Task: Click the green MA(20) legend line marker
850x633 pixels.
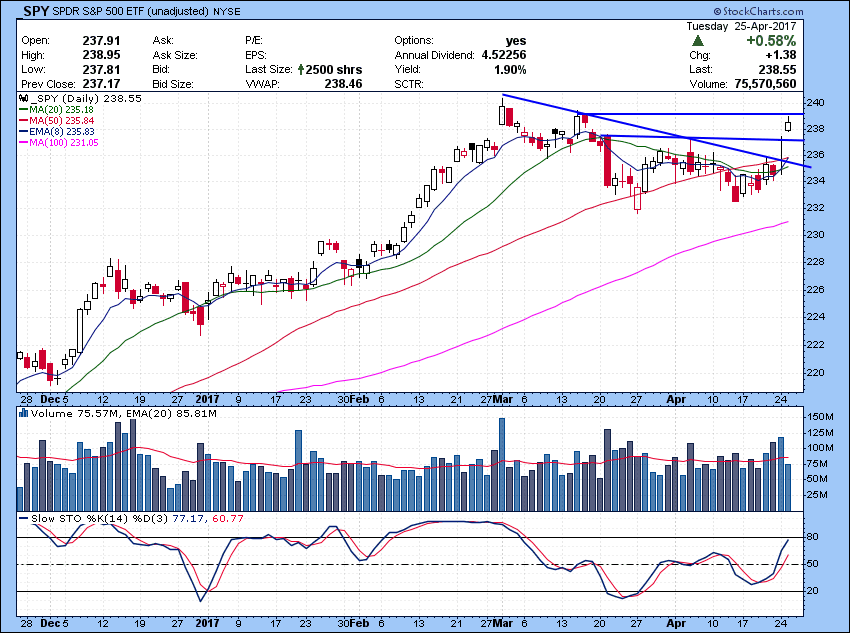Action: (23, 109)
